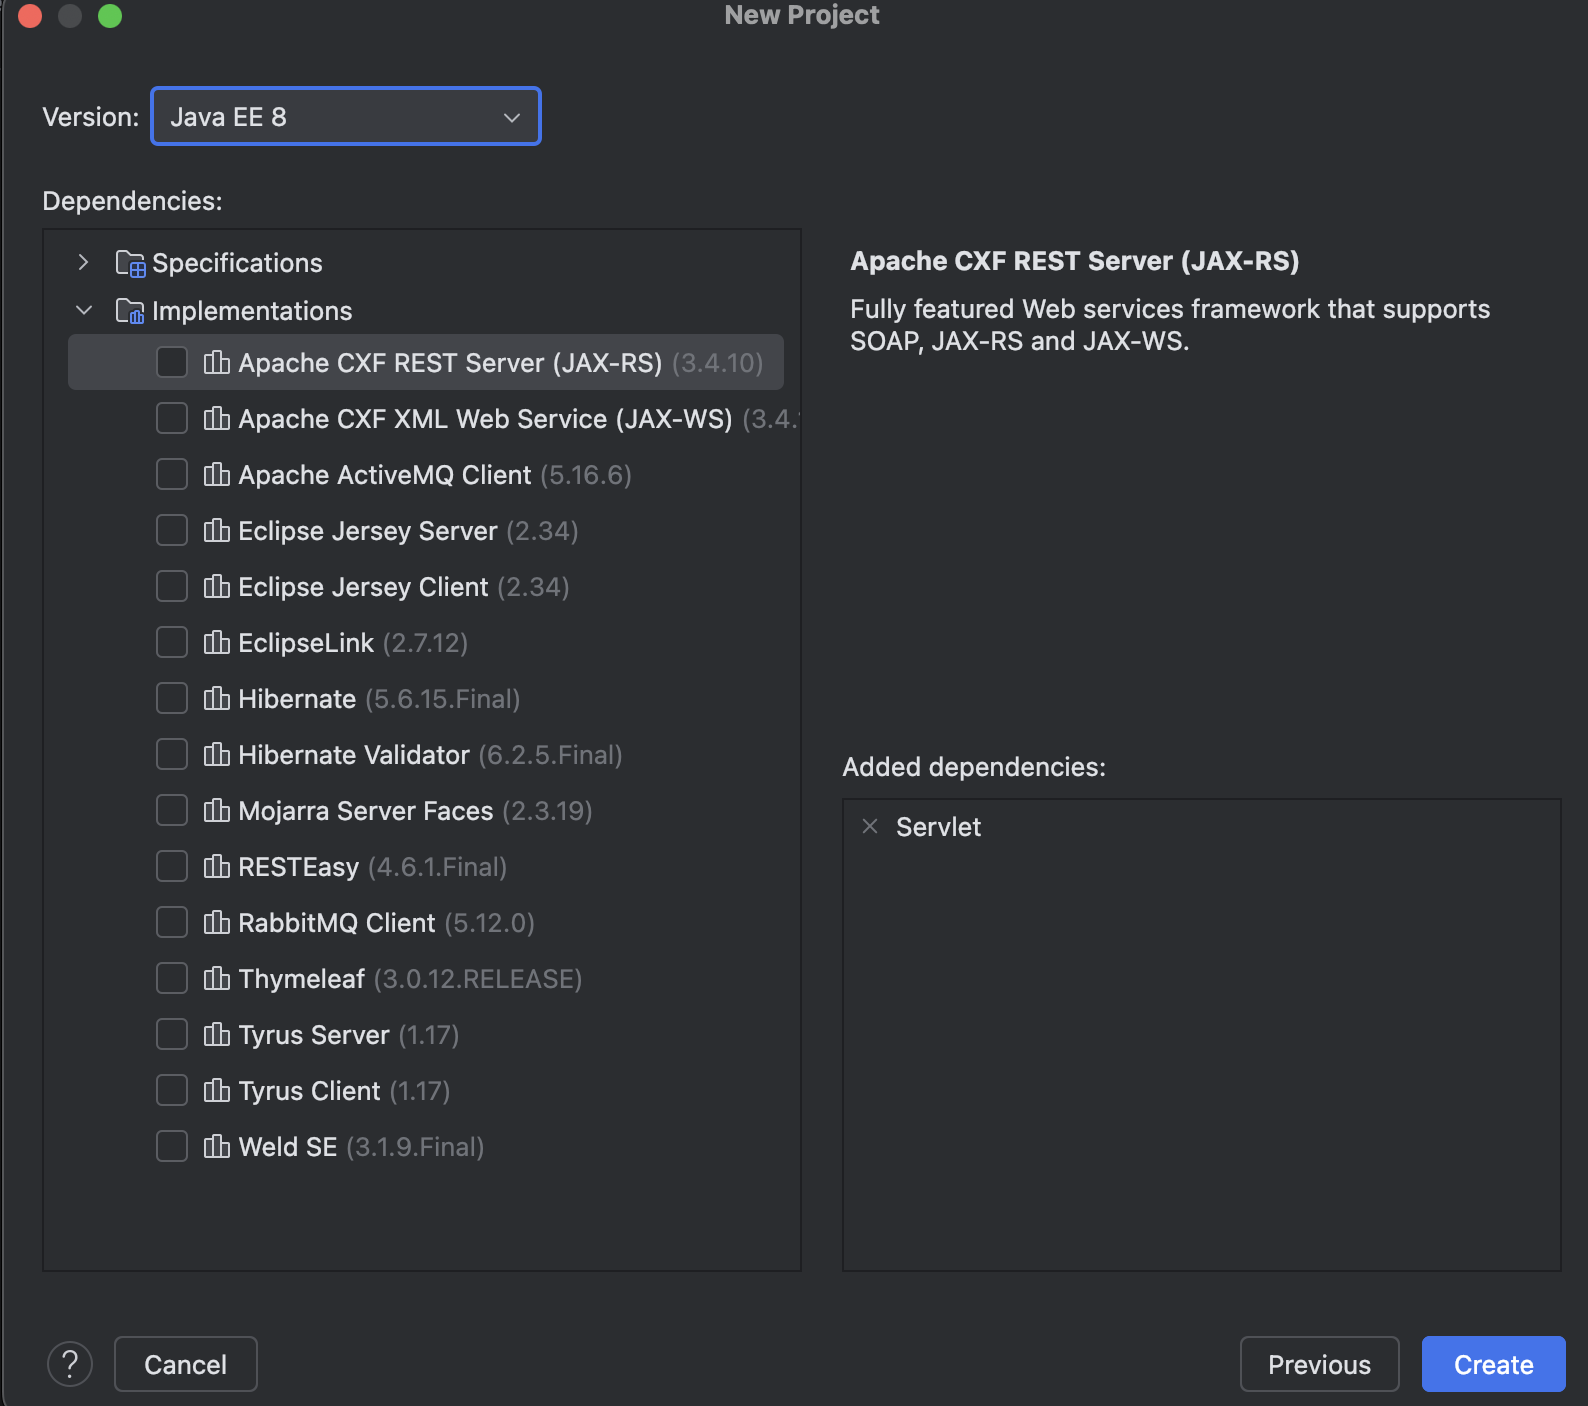Screen dimensions: 1588x1406
Task: Click the library icon beside Apache CXF XML Web Service
Action: pos(217,418)
